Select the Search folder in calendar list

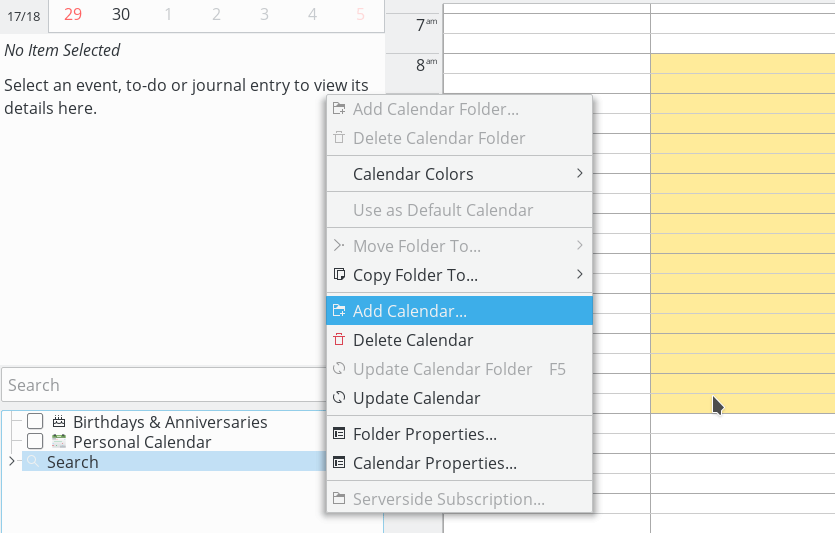click(x=73, y=462)
